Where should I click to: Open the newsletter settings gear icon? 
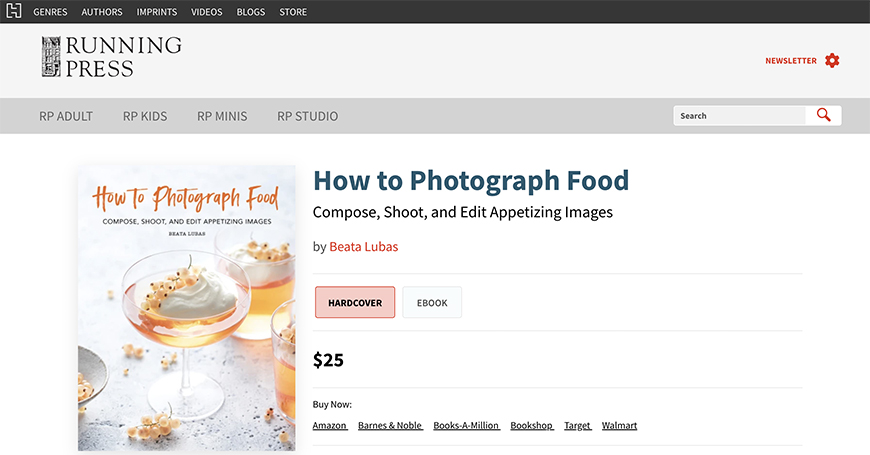(832, 60)
